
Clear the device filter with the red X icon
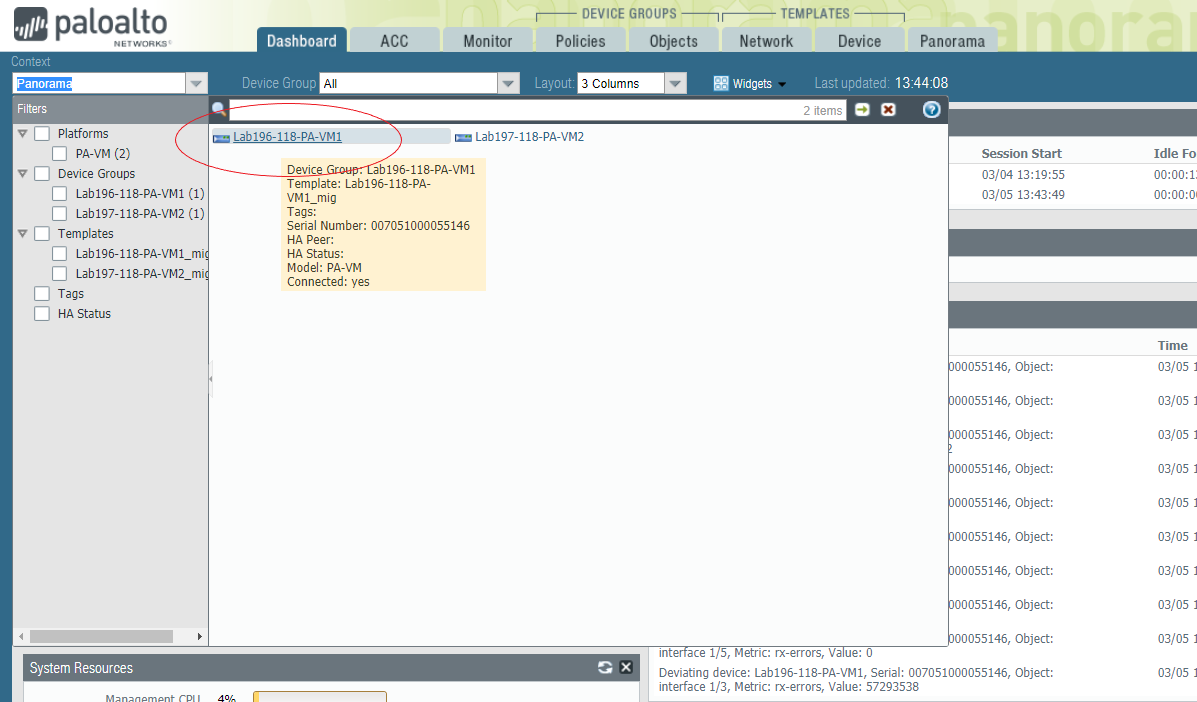click(x=888, y=110)
